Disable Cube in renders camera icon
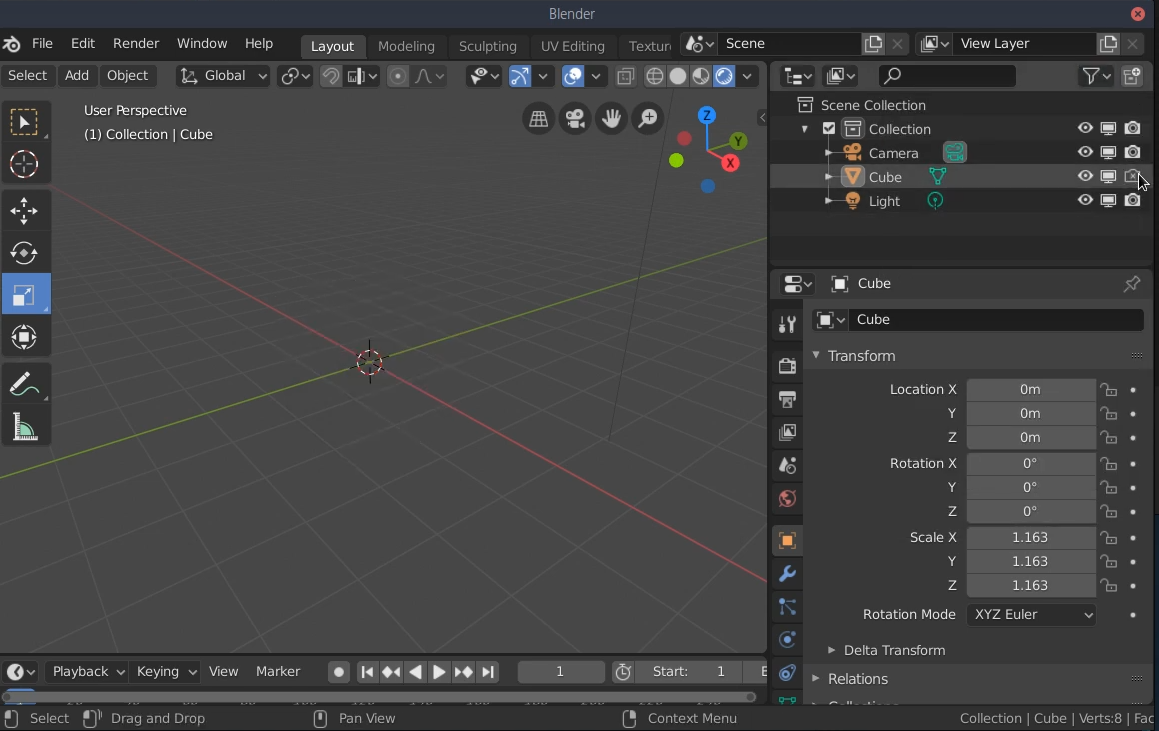The height and width of the screenshot is (731, 1159). coord(1132,177)
